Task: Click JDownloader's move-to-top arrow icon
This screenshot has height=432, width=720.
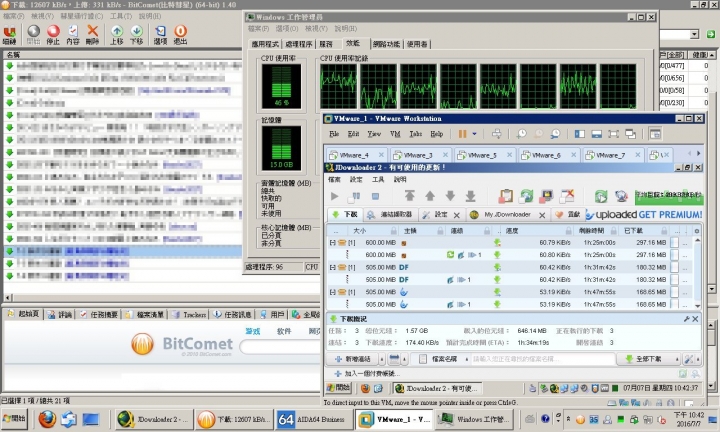Action: pos(409,196)
